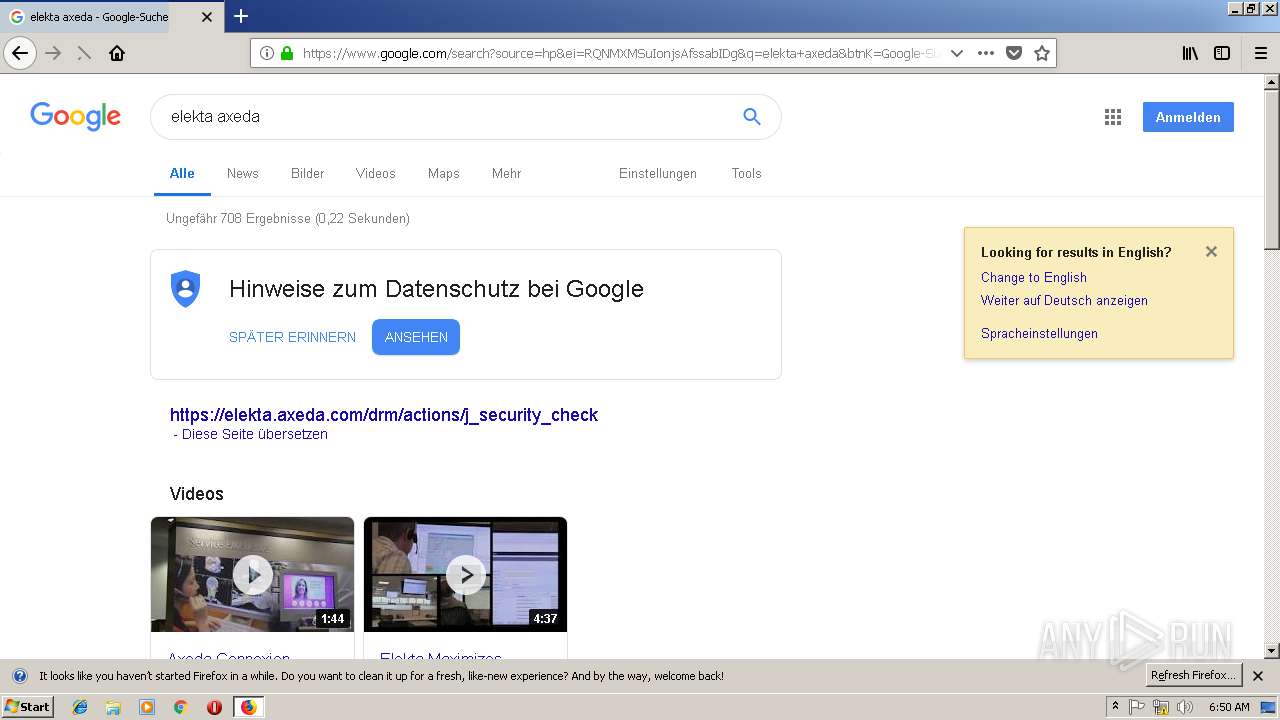Click Firefox taskbar button
The width and height of the screenshot is (1280, 720).
248,707
